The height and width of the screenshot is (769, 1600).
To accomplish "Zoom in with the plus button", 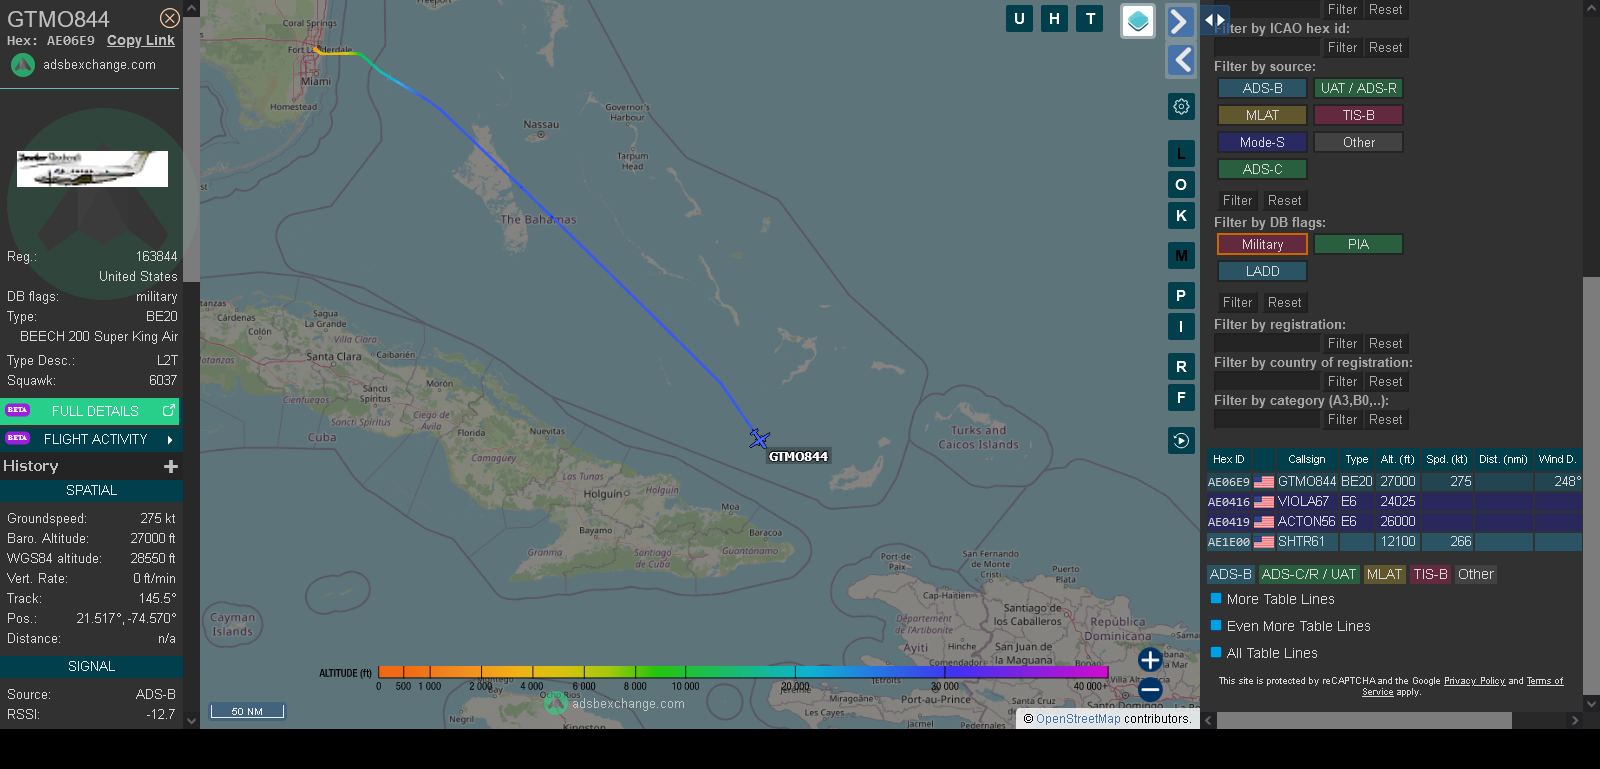I will (1150, 660).
